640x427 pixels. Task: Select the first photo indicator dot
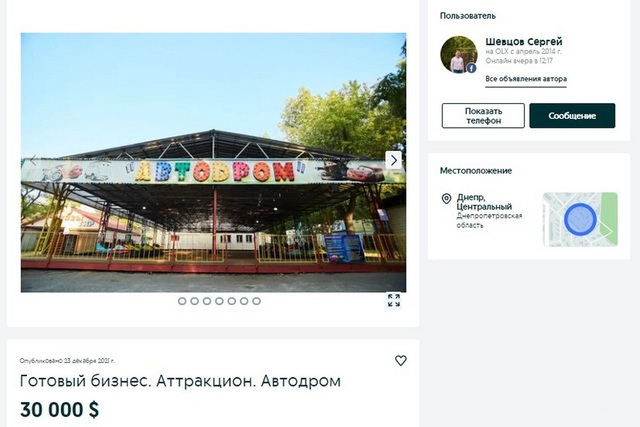182,301
